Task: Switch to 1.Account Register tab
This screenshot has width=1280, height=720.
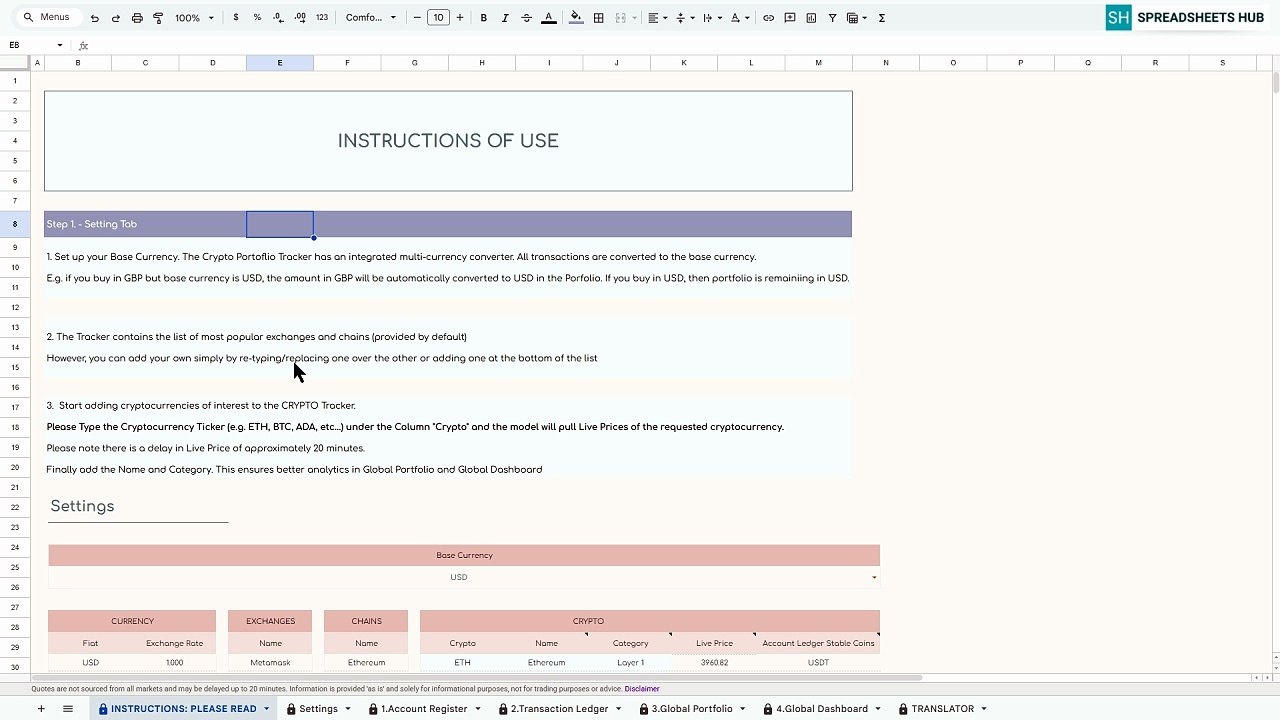Action: [x=424, y=709]
